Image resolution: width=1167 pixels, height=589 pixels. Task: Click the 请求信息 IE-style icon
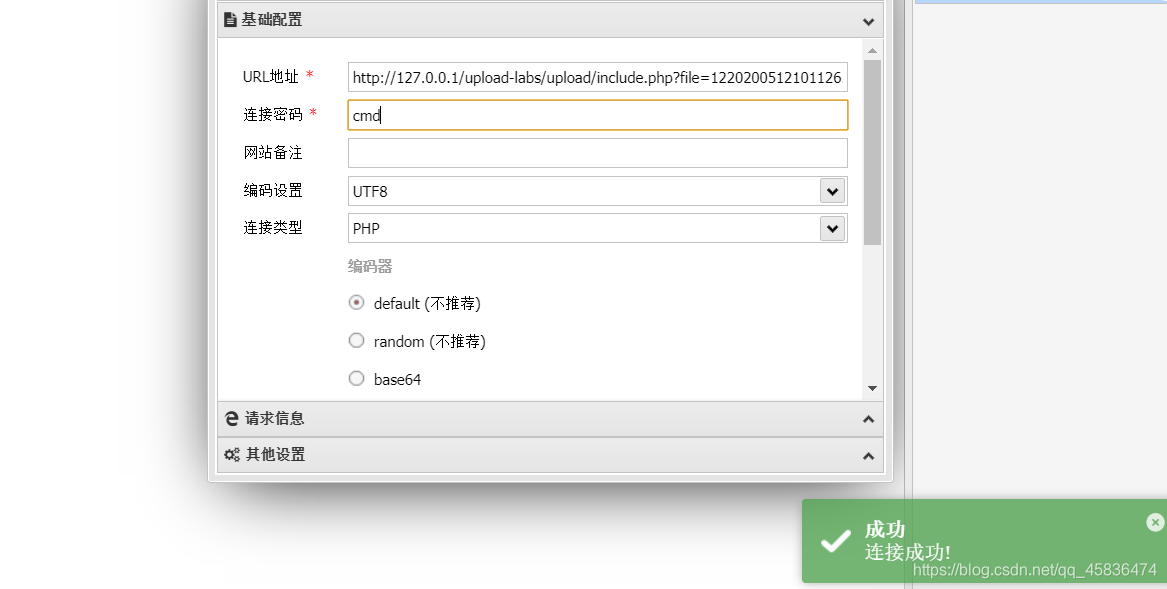pyautogui.click(x=231, y=419)
